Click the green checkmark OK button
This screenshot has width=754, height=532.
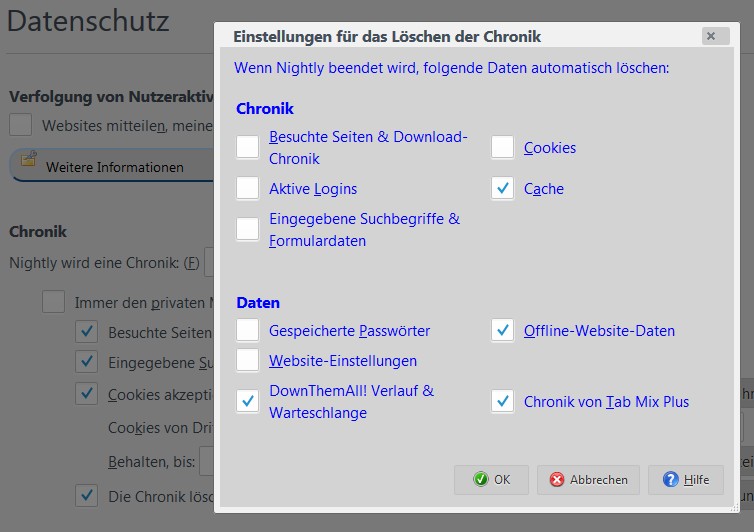click(491, 480)
